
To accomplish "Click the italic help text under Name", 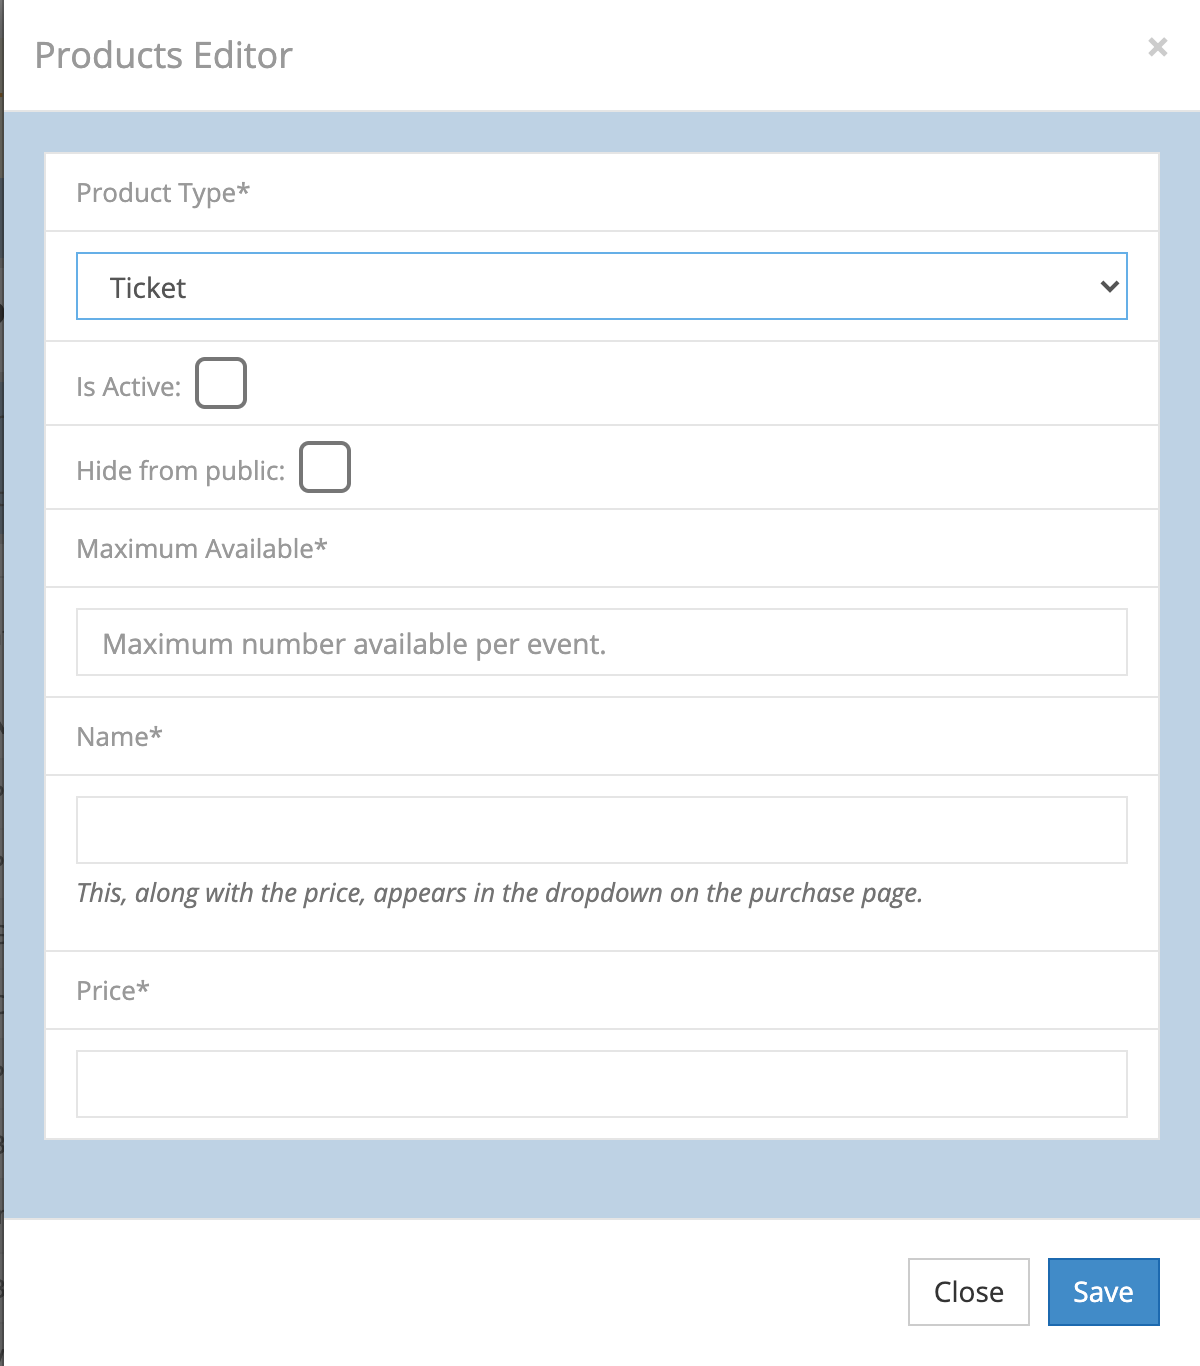I will tap(499, 893).
